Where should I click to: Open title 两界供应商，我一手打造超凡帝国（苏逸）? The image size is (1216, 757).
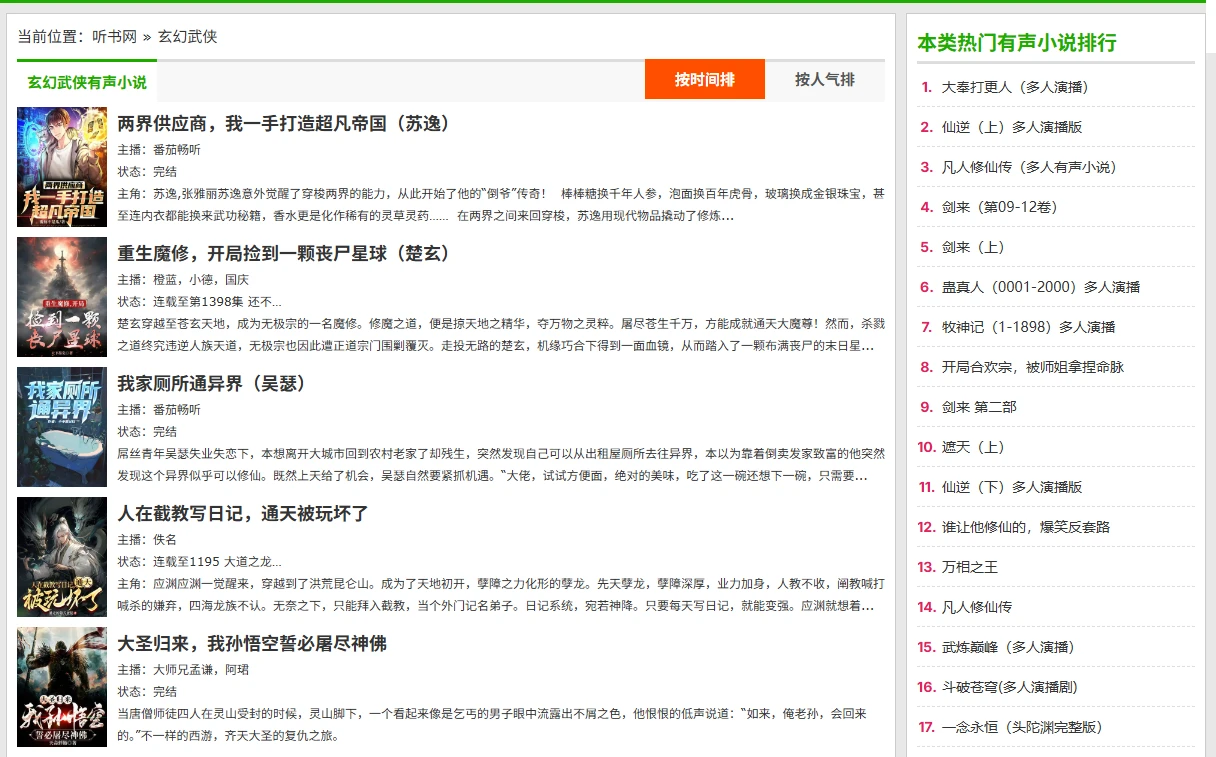284,124
